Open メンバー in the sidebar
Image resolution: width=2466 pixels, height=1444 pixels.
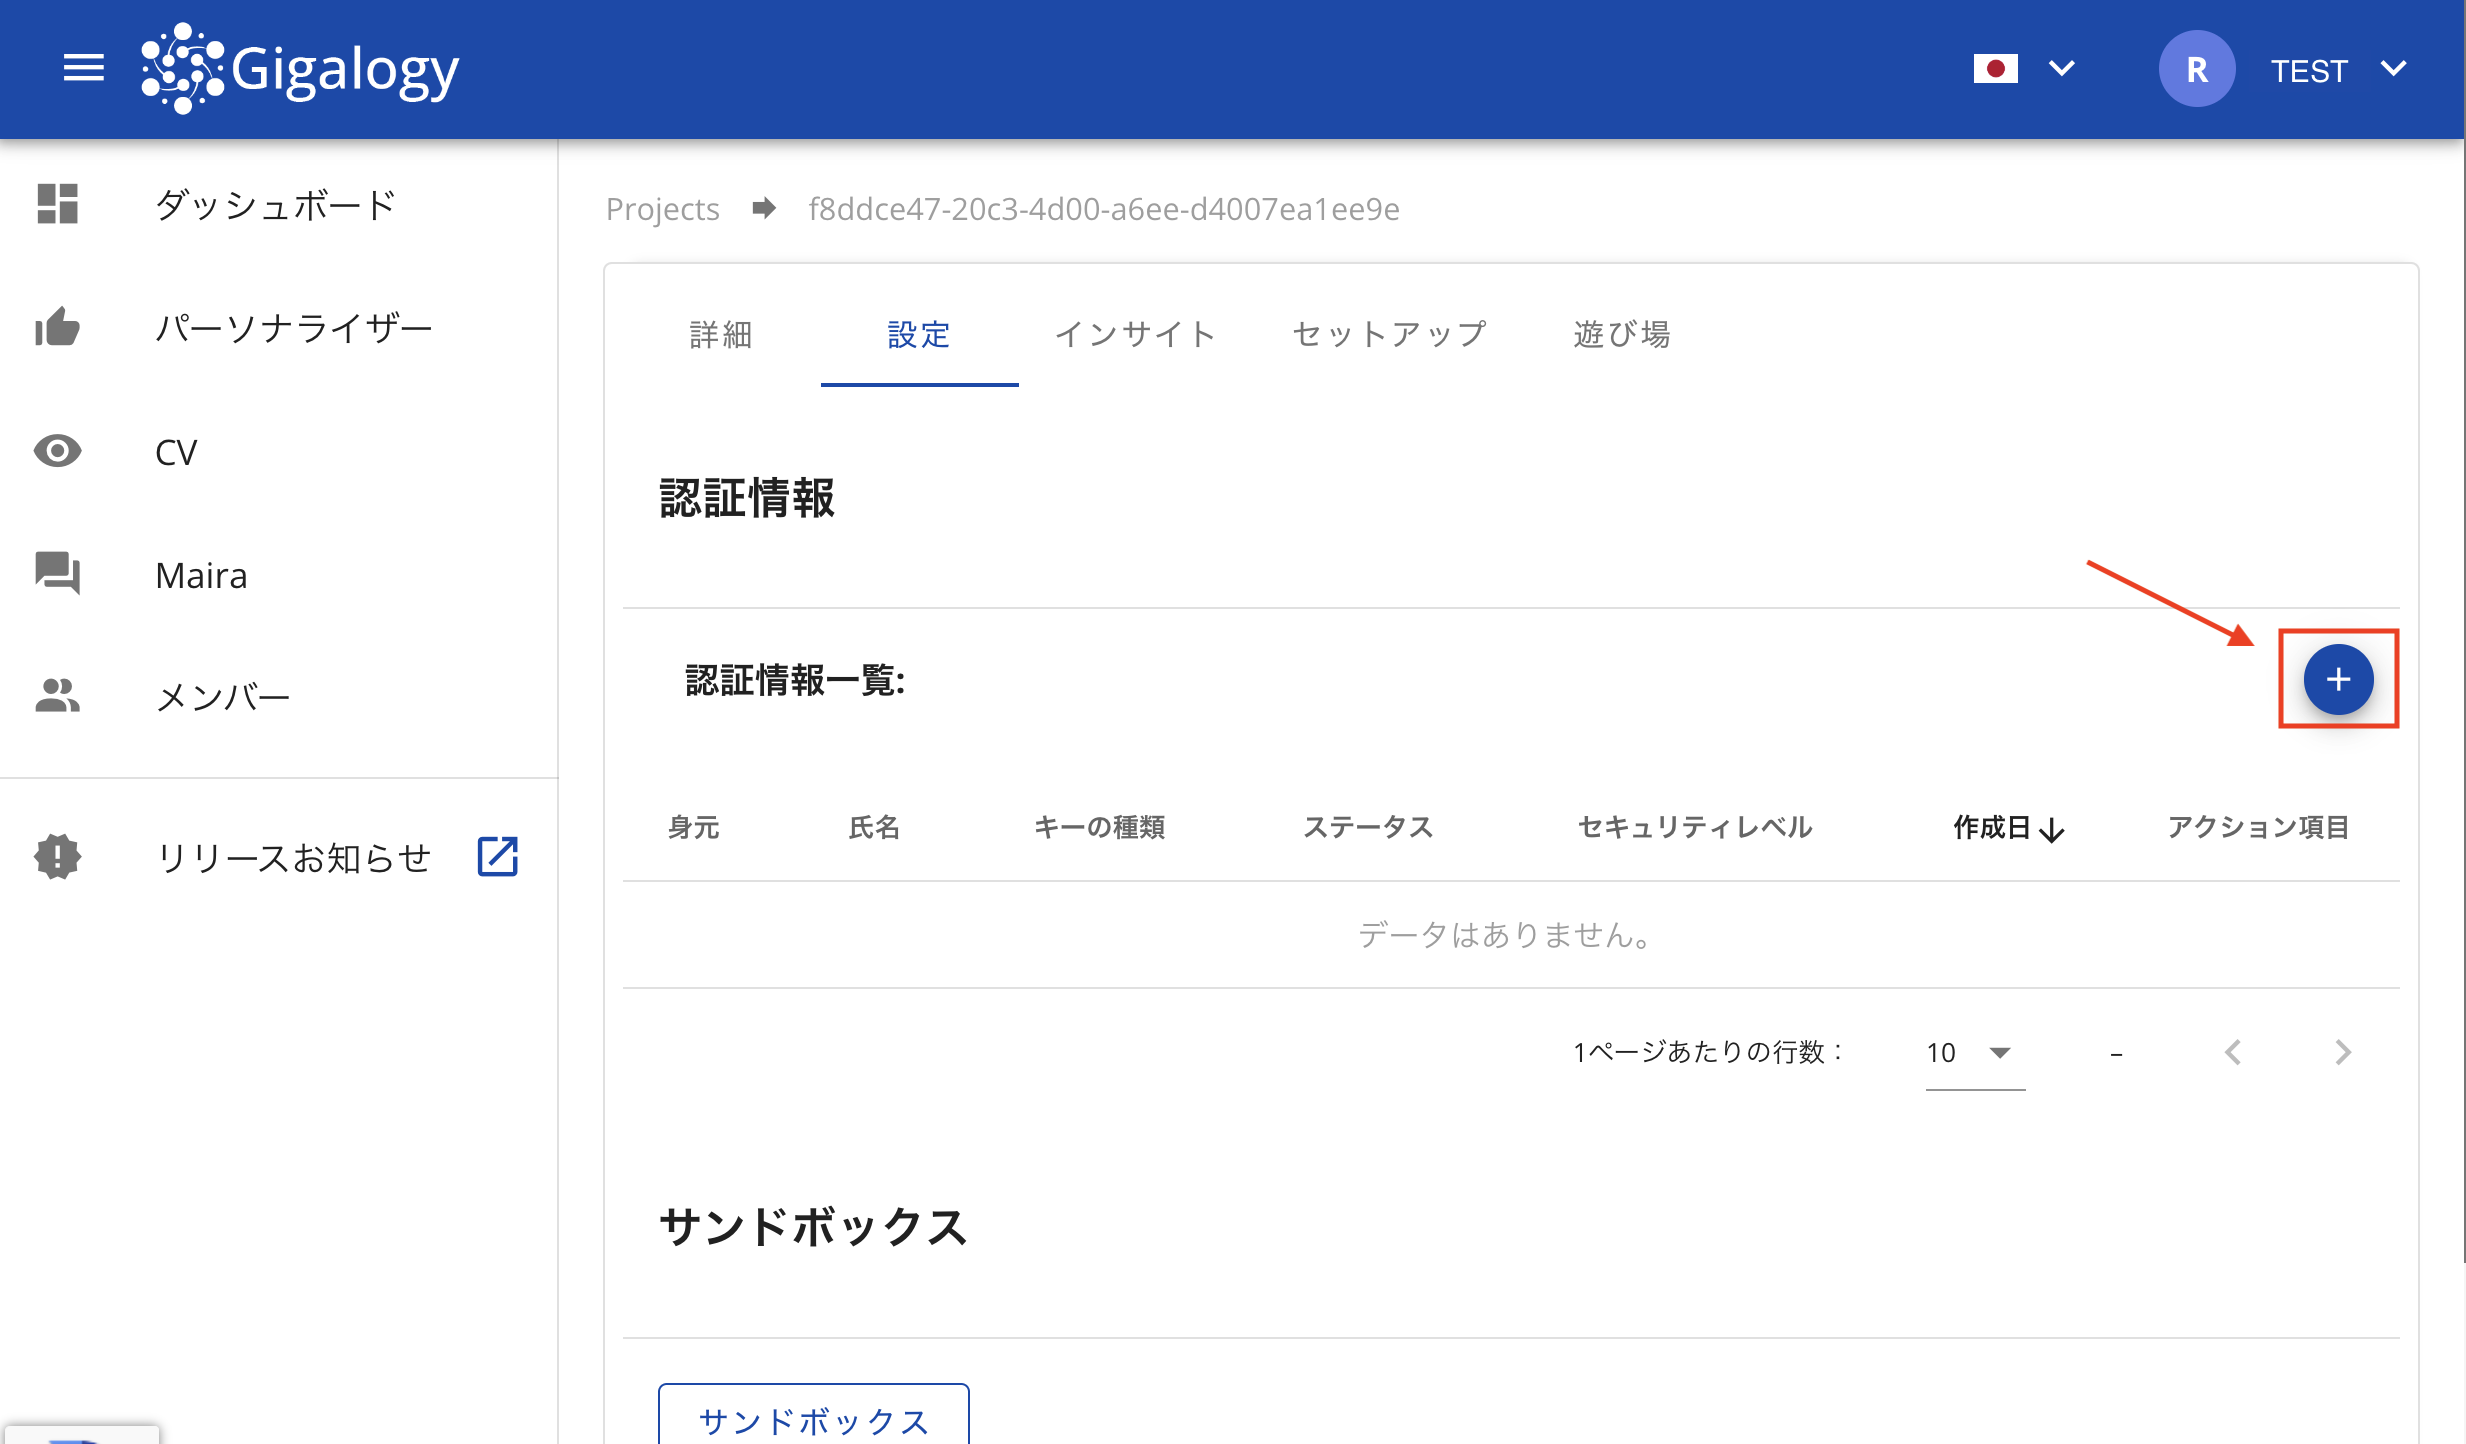point(222,697)
